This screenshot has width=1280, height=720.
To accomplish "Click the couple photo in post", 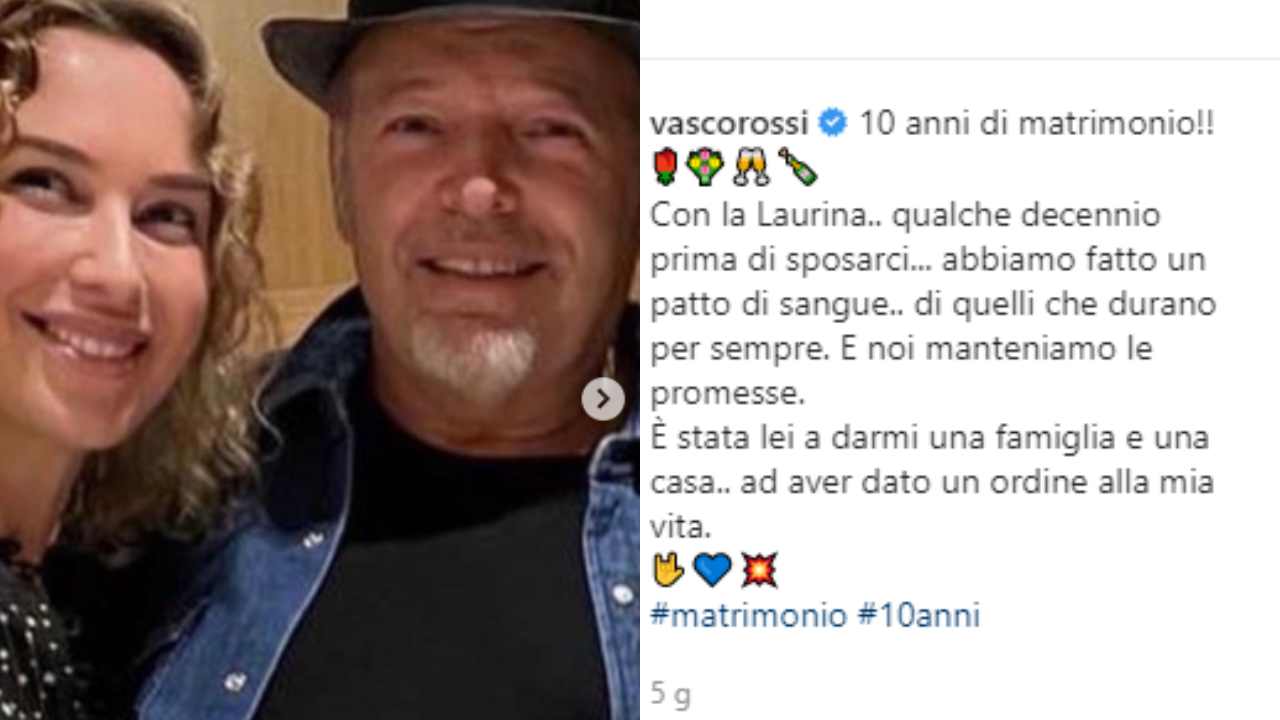I will pyautogui.click(x=320, y=360).
